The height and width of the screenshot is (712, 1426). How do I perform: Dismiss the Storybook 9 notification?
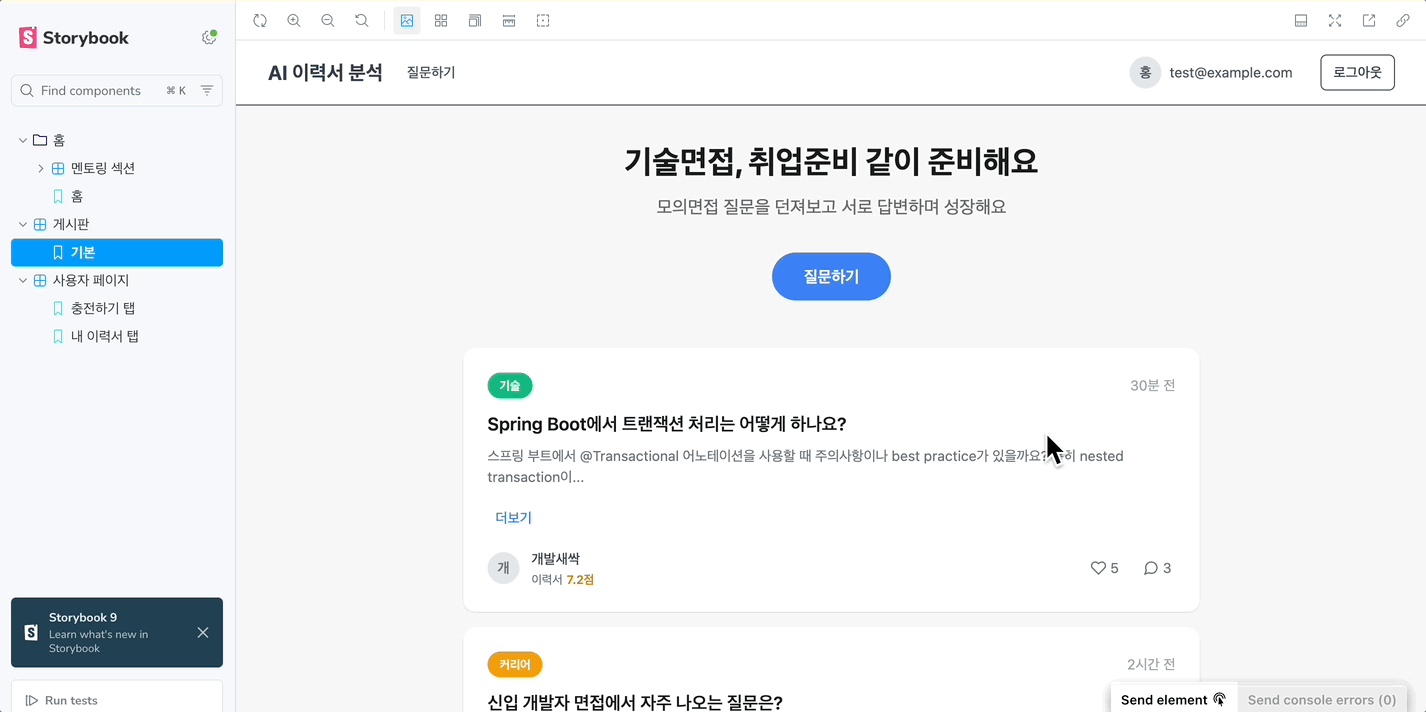(x=203, y=632)
